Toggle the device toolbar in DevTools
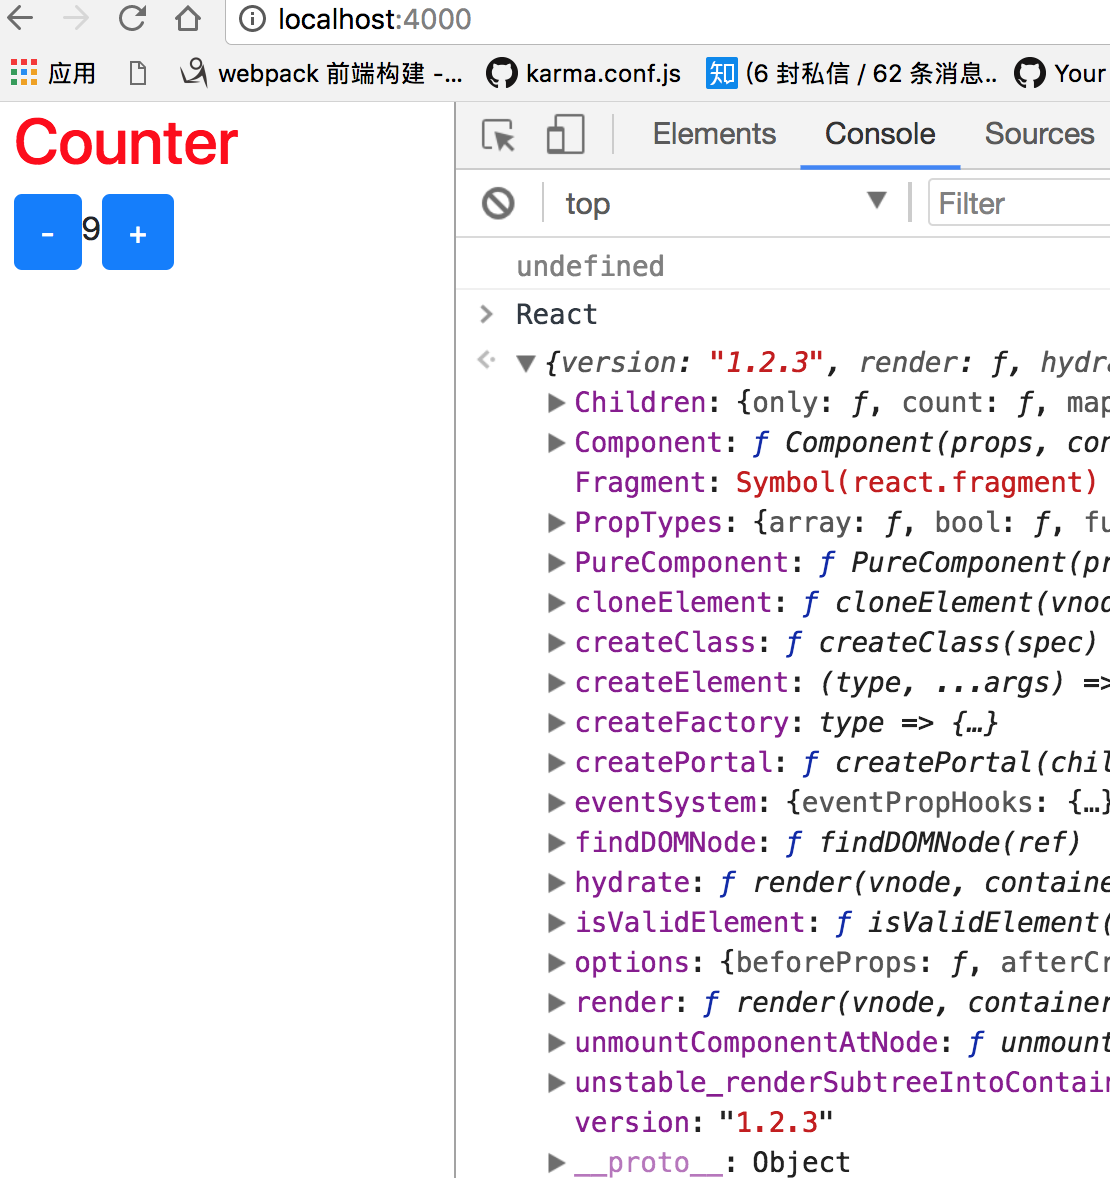Screen dimensions: 1110x1178 (563, 133)
